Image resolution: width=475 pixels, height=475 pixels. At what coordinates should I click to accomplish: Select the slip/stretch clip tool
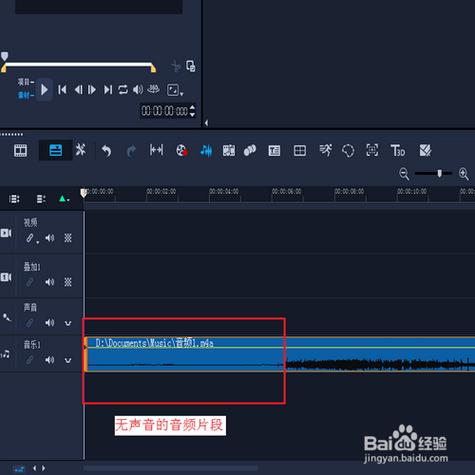pos(156,150)
